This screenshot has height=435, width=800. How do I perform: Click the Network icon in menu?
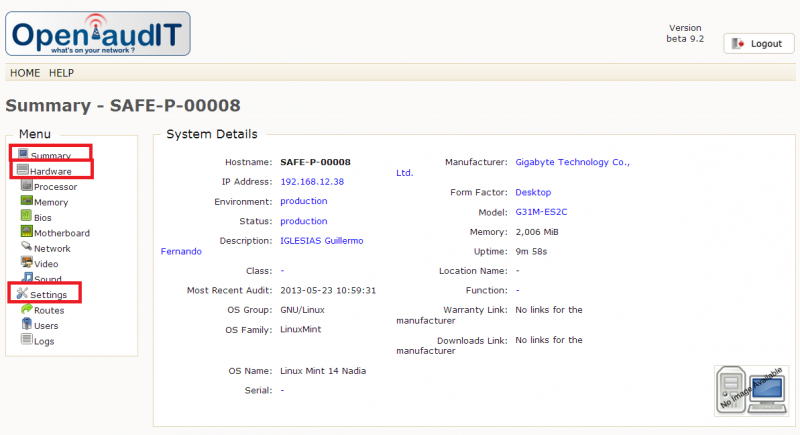pos(26,248)
